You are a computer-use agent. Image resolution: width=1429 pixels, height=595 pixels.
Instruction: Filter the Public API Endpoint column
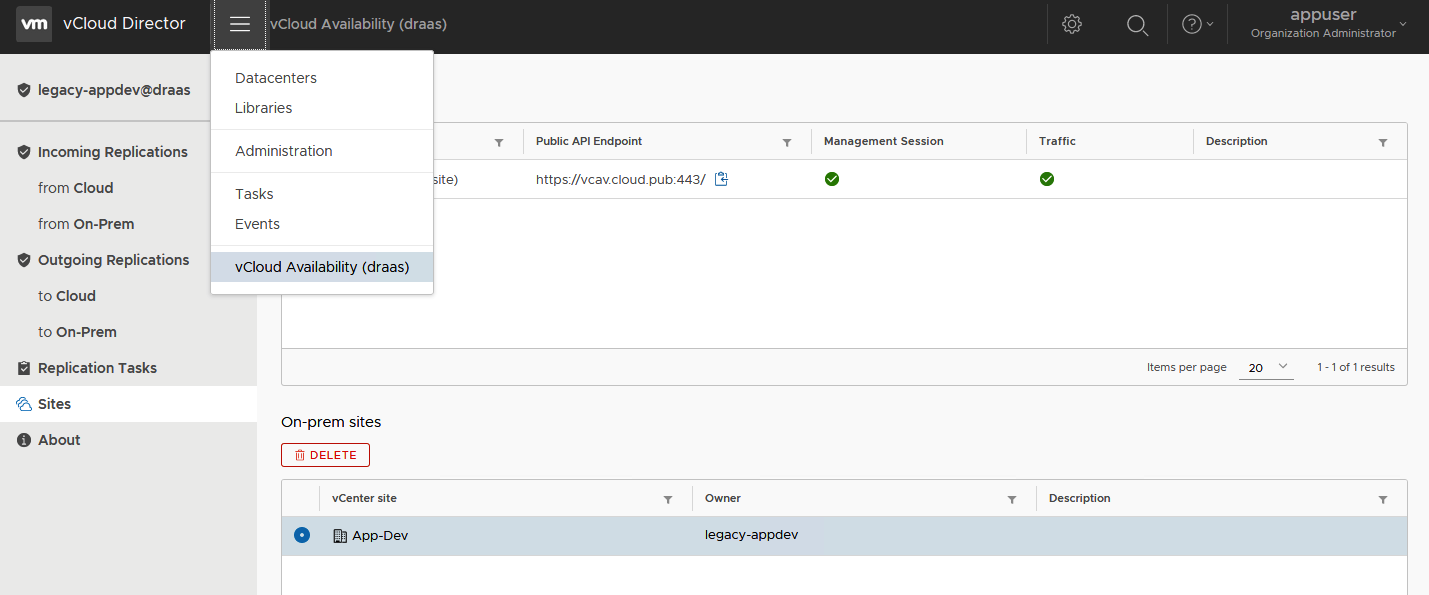click(x=787, y=143)
